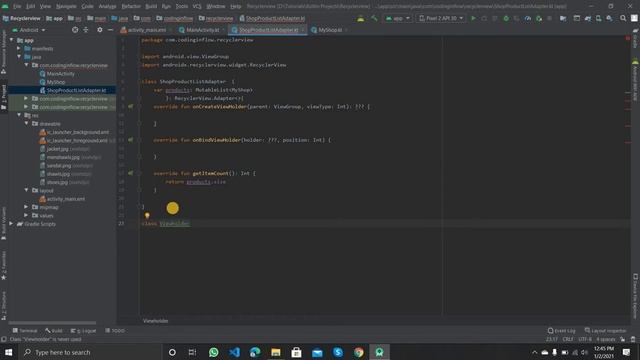Open Chrome from the taskbar

click(x=359, y=352)
